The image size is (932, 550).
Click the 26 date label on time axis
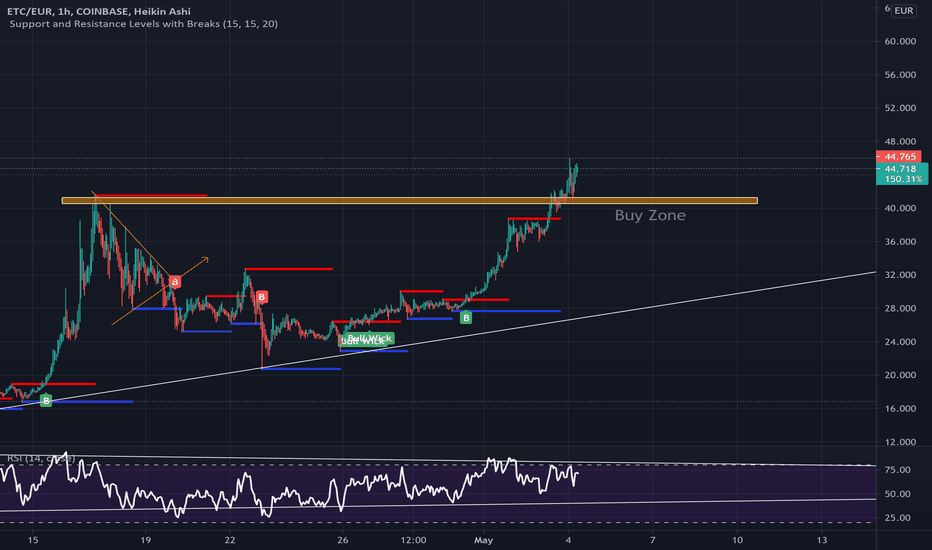(x=342, y=540)
